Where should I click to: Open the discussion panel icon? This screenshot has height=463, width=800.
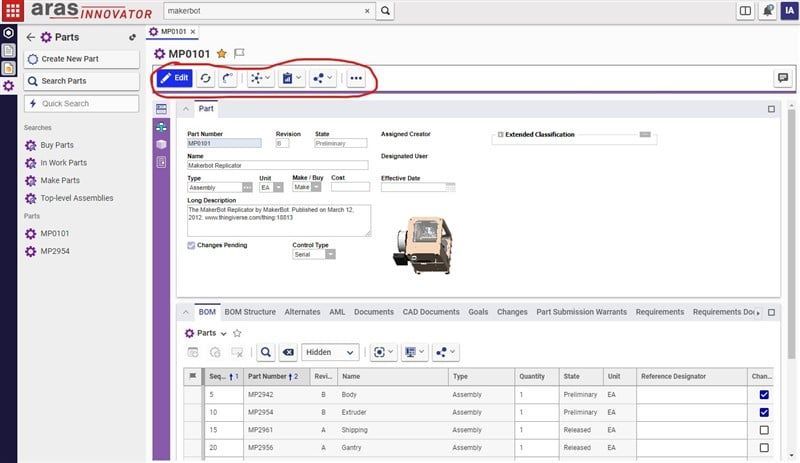click(782, 78)
